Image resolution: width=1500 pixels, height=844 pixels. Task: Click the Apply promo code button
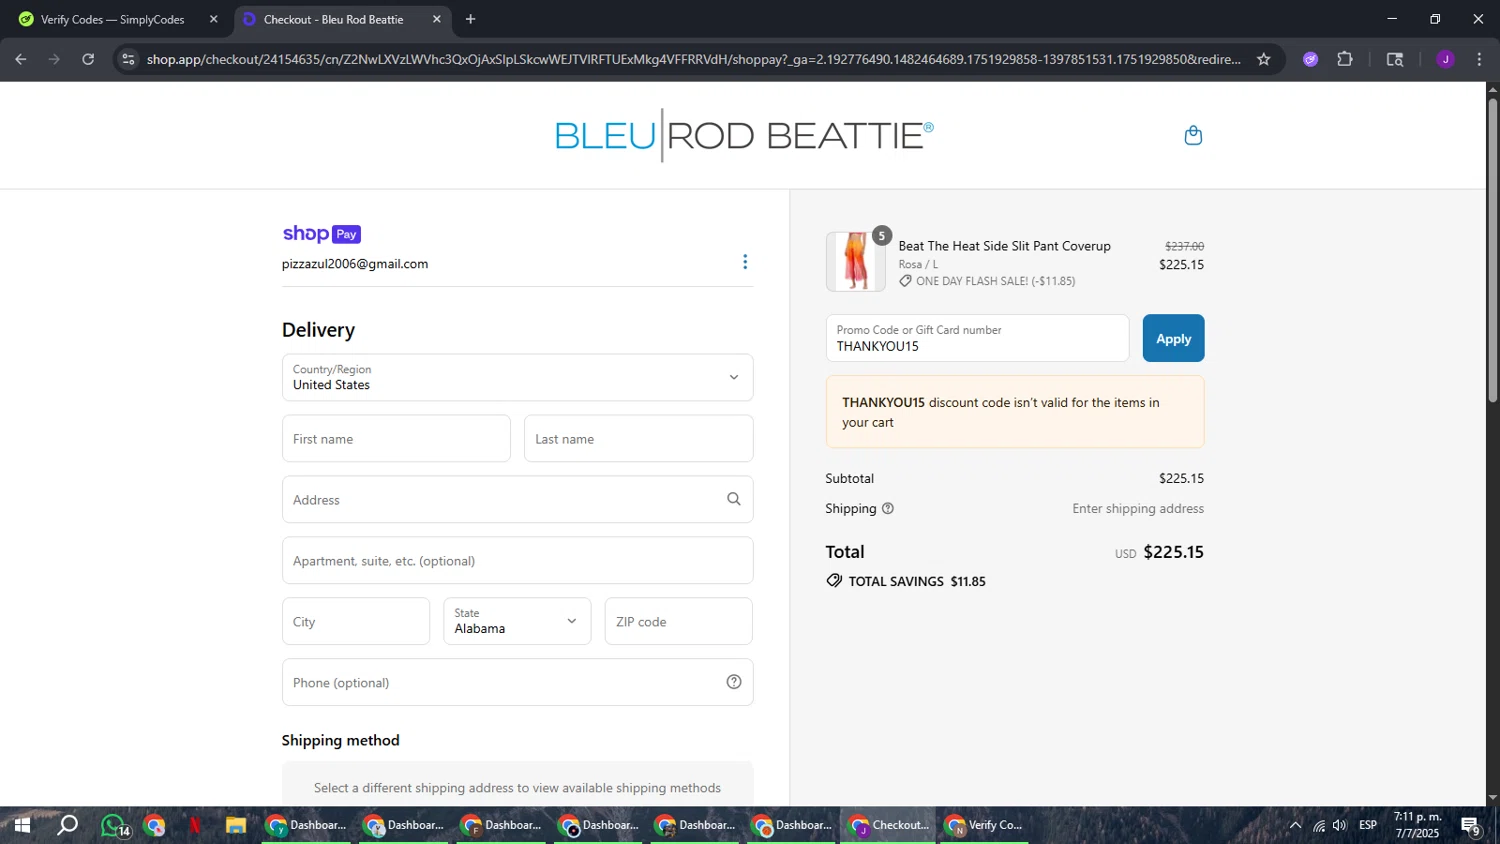pyautogui.click(x=1173, y=338)
